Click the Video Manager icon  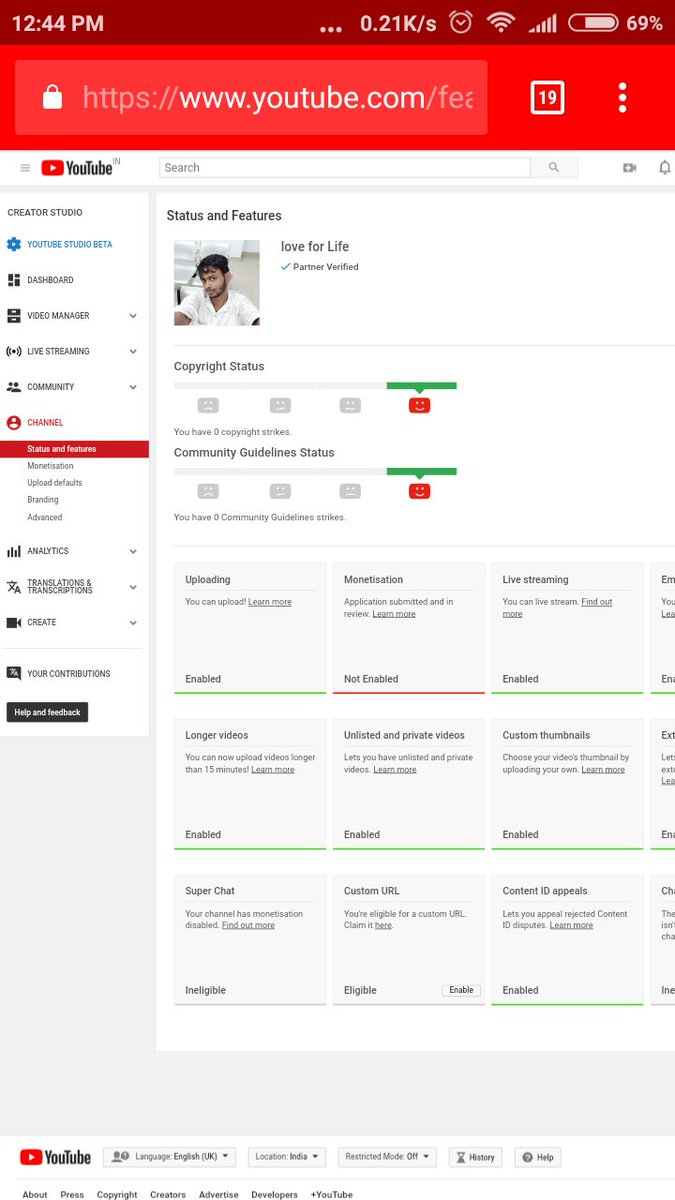pos(14,316)
